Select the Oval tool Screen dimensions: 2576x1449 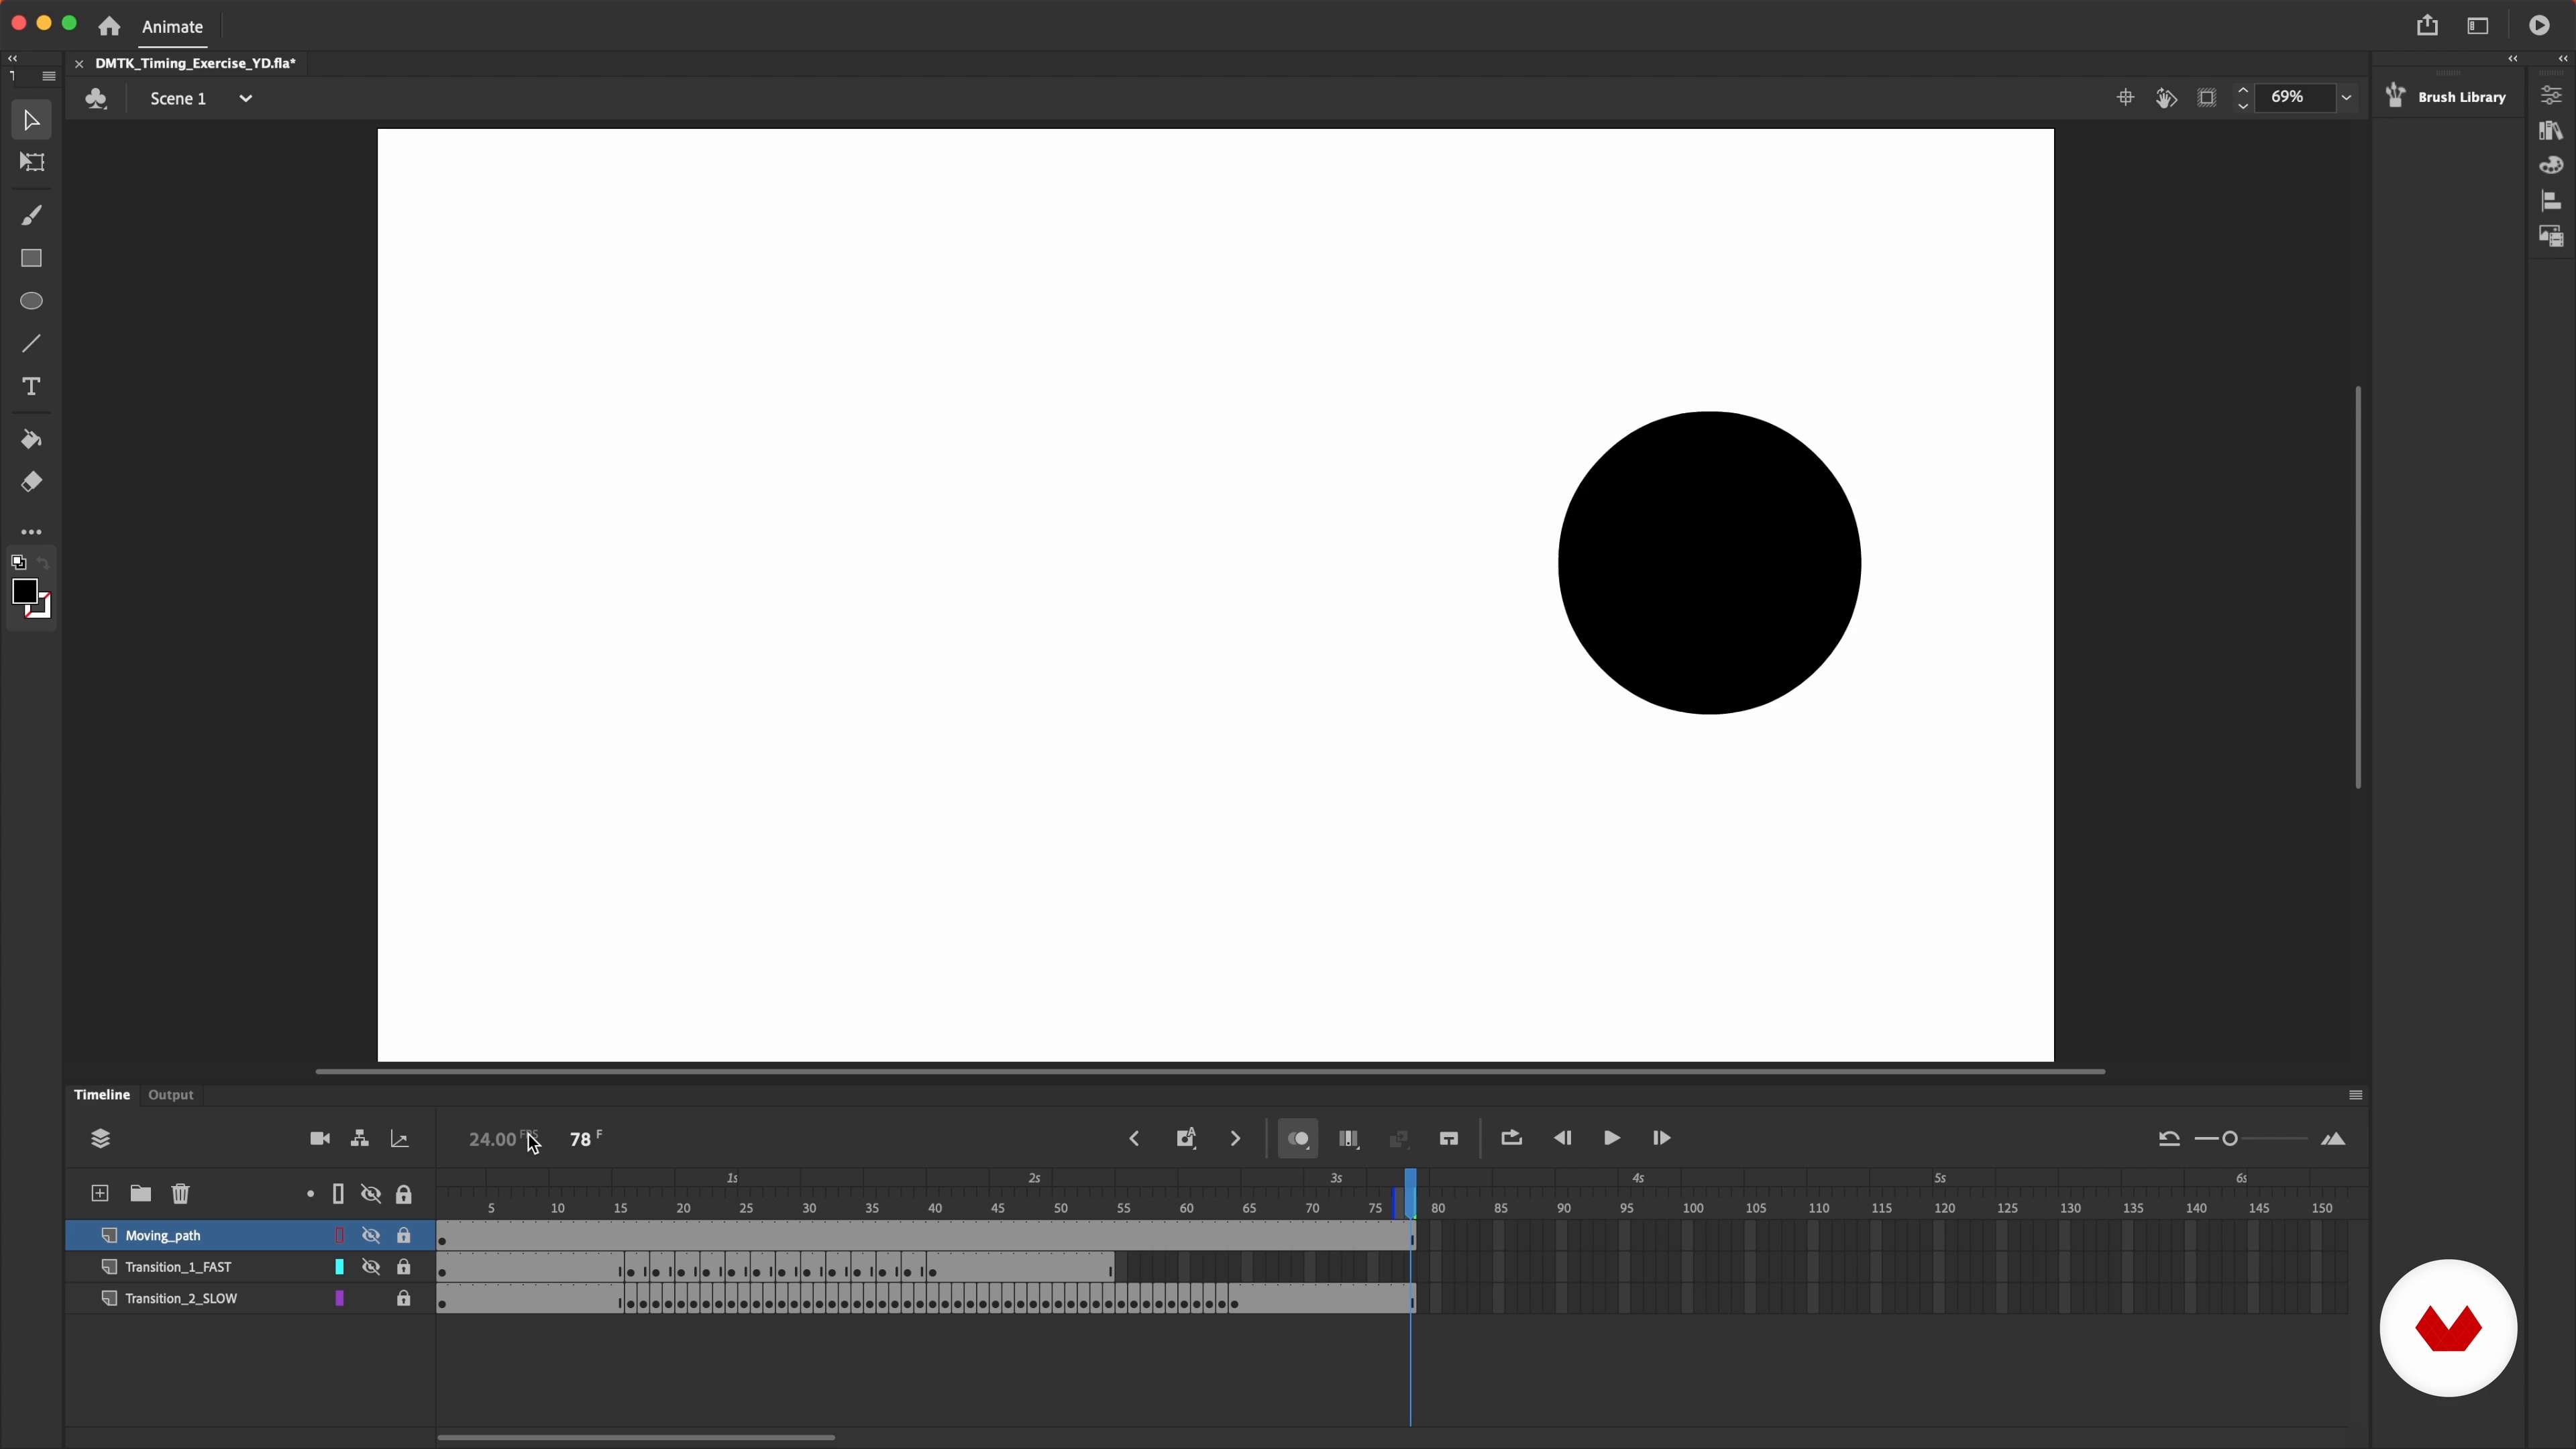click(31, 301)
